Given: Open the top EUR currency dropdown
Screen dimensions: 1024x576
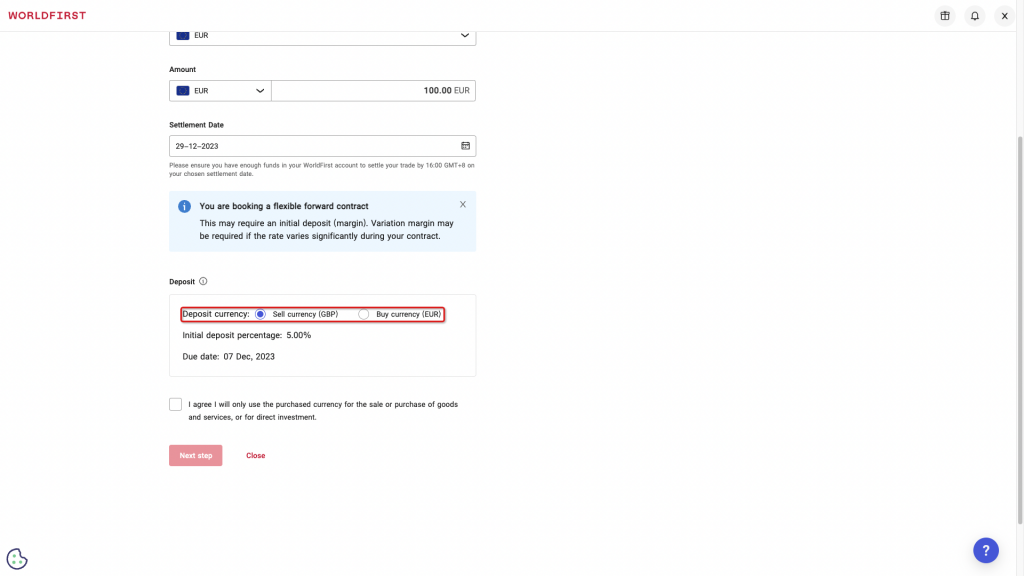Looking at the screenshot, I should 322,36.
